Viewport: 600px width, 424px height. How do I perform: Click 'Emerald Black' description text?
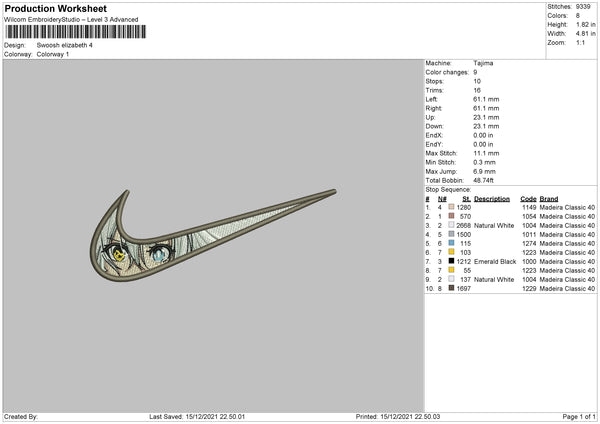pyautogui.click(x=495, y=261)
